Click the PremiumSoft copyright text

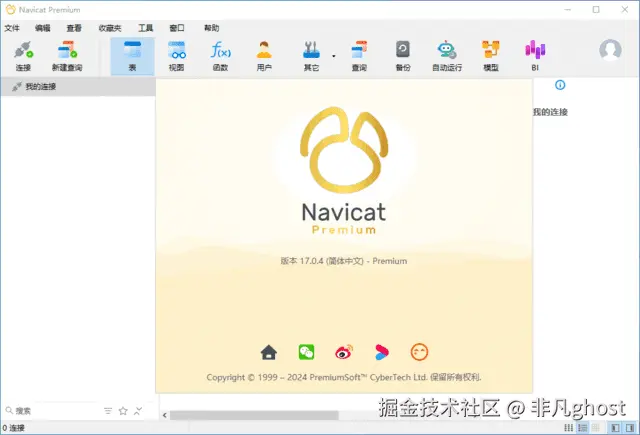pyautogui.click(x=344, y=377)
